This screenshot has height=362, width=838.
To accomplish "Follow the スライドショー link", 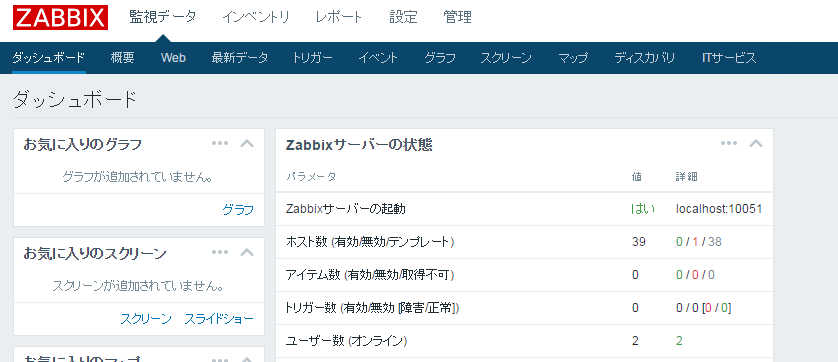I will pyautogui.click(x=219, y=319).
